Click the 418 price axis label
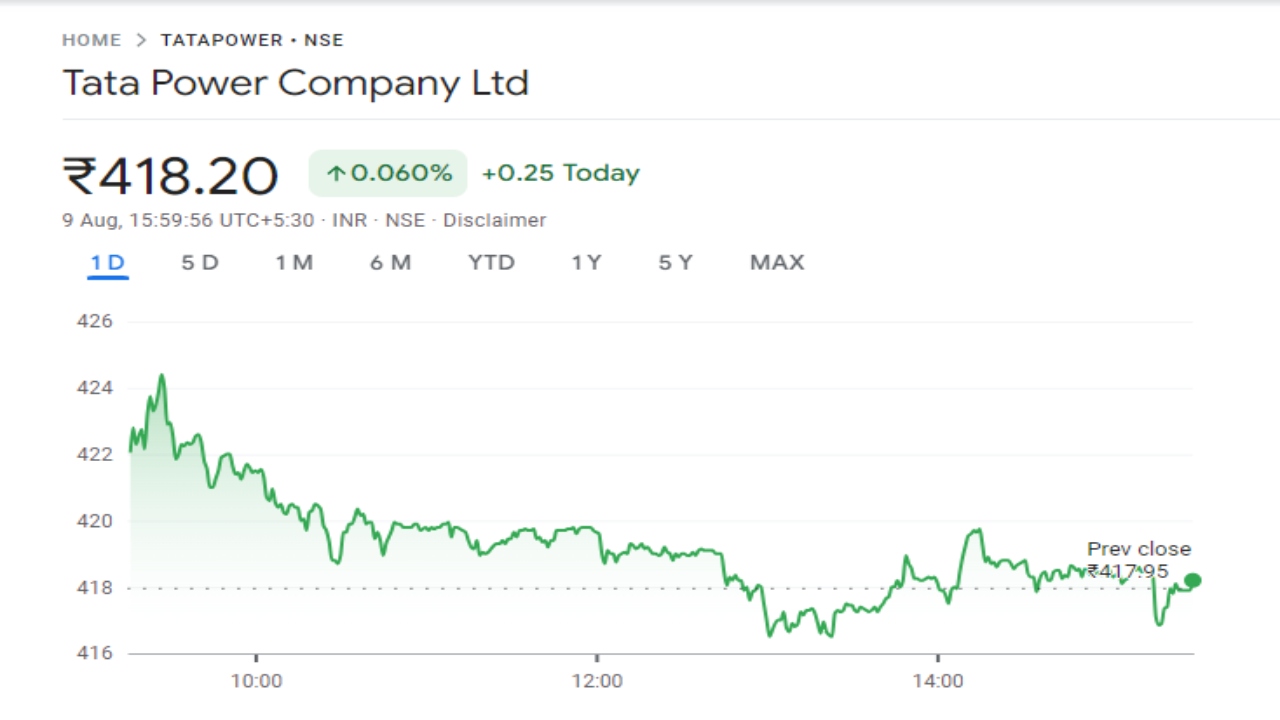 point(95,588)
